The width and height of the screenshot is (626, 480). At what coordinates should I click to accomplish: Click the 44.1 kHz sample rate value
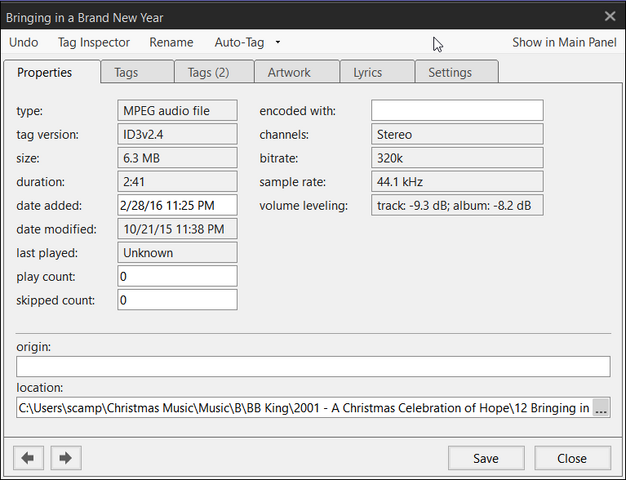[x=457, y=182]
